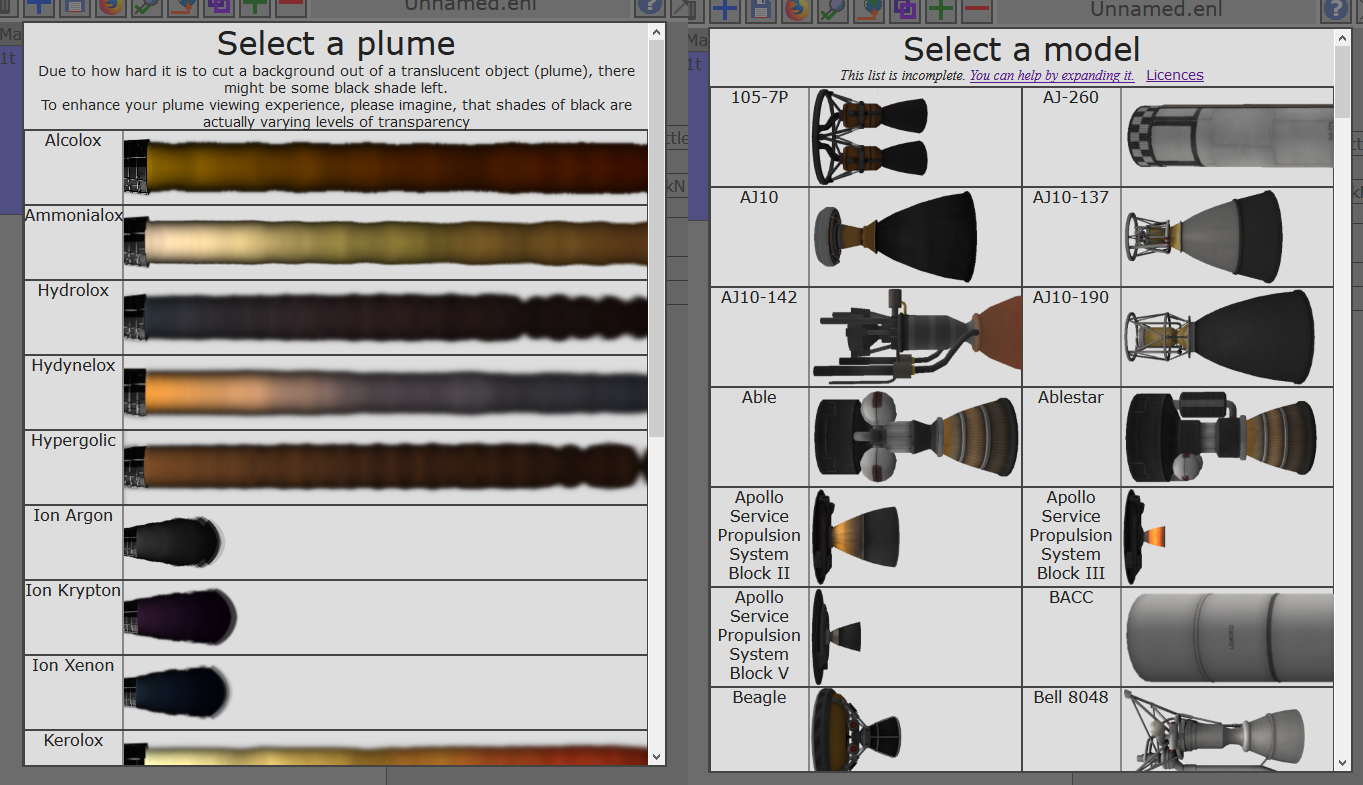Select the Ion Xenon plume image
Screen dimensions: 1363x785
pyautogui.click(x=178, y=692)
